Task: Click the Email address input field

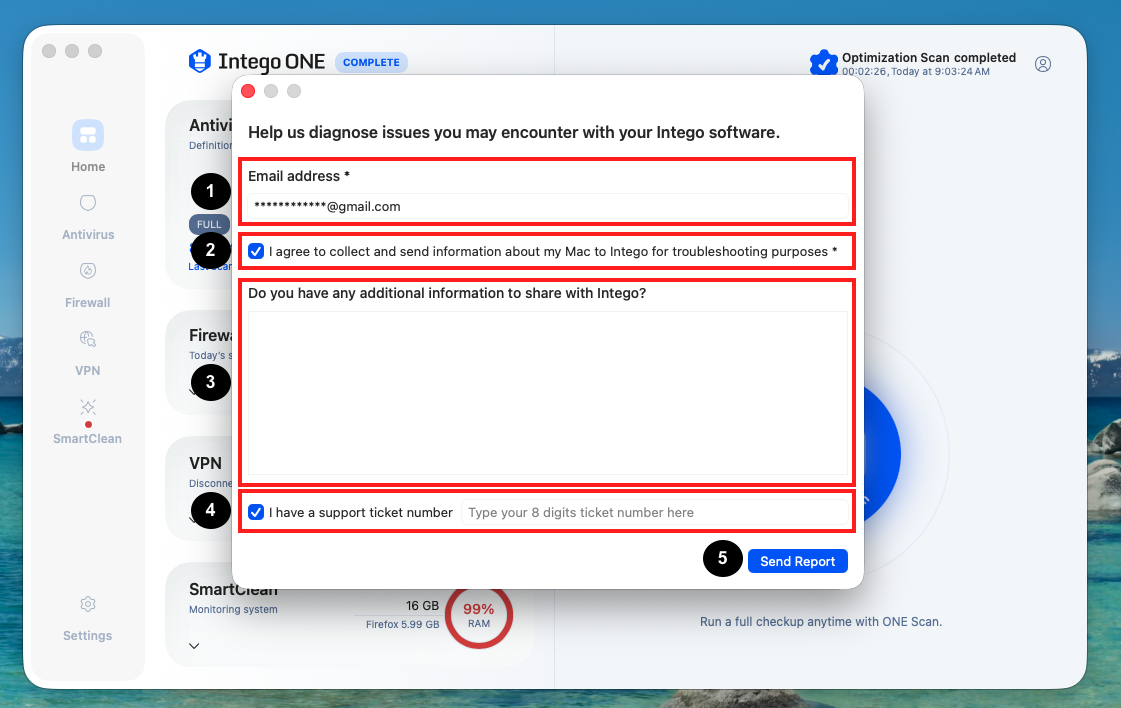Action: [x=548, y=207]
